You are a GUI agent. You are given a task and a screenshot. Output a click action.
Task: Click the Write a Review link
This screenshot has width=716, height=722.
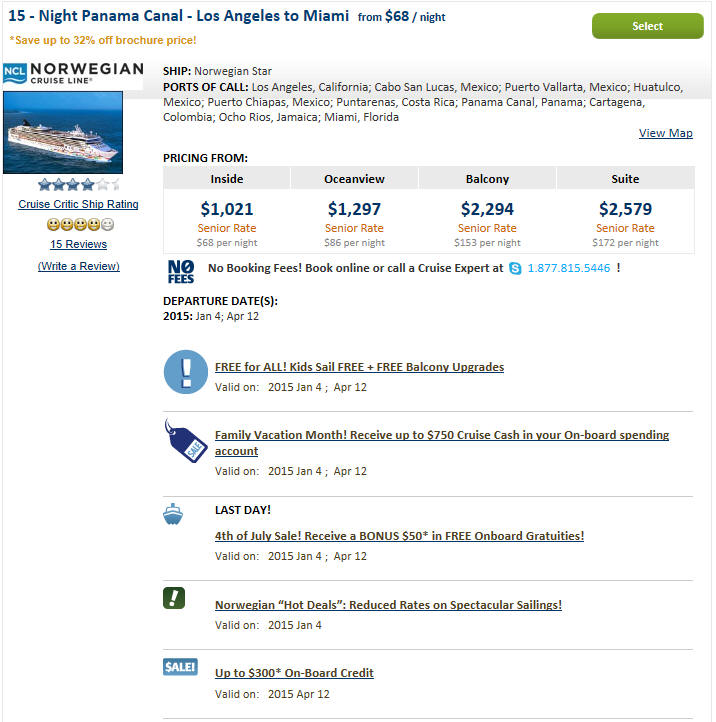click(x=79, y=266)
